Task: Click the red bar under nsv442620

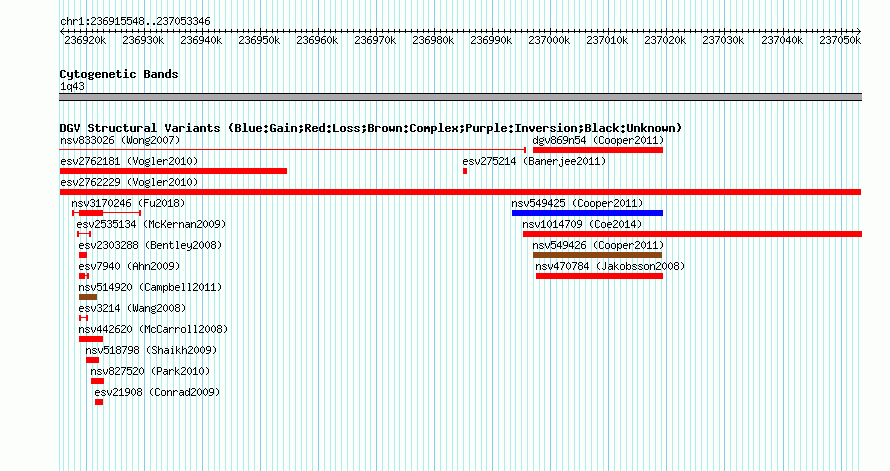Action: (x=91, y=339)
